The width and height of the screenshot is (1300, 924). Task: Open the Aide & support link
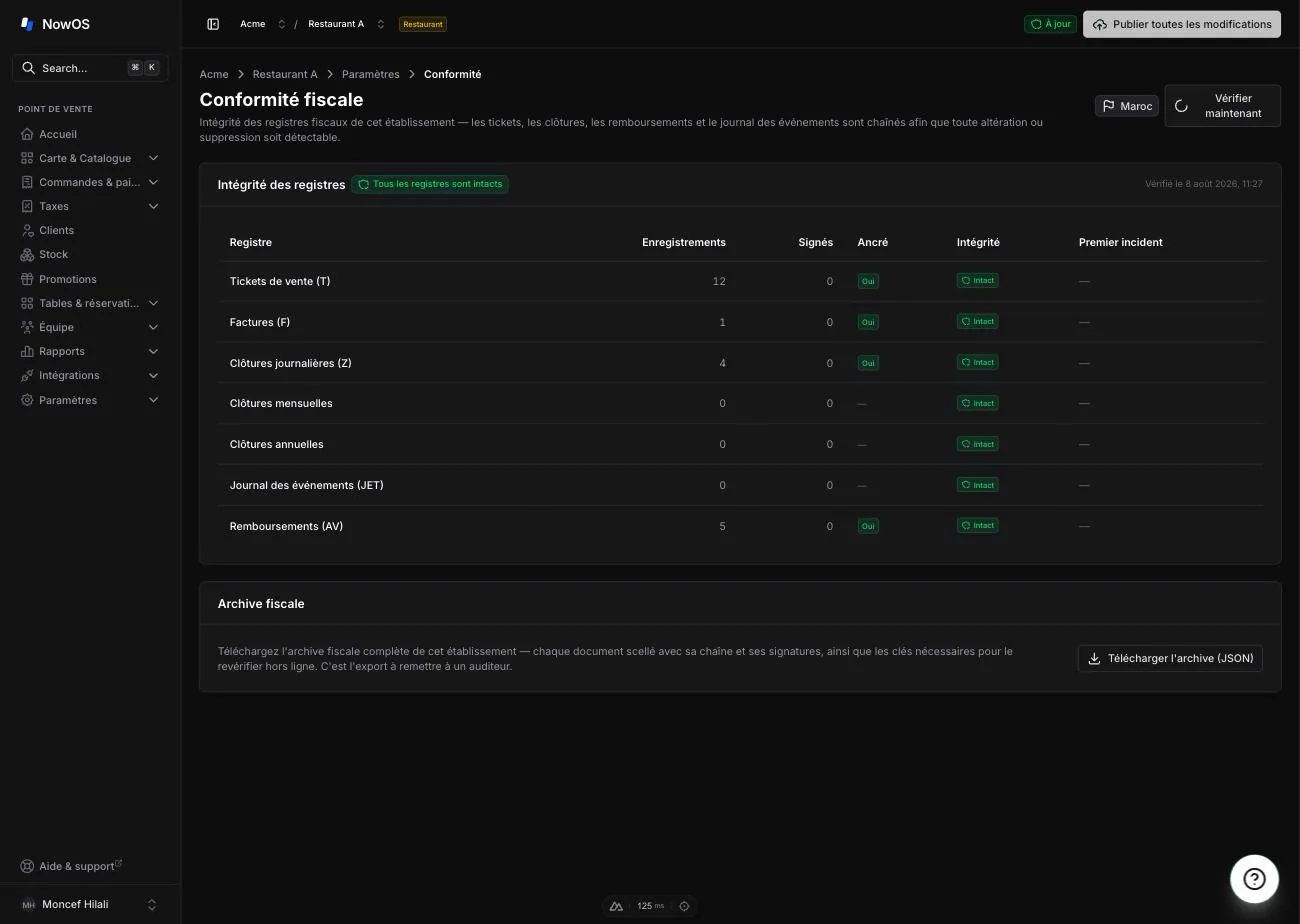pos(72,866)
